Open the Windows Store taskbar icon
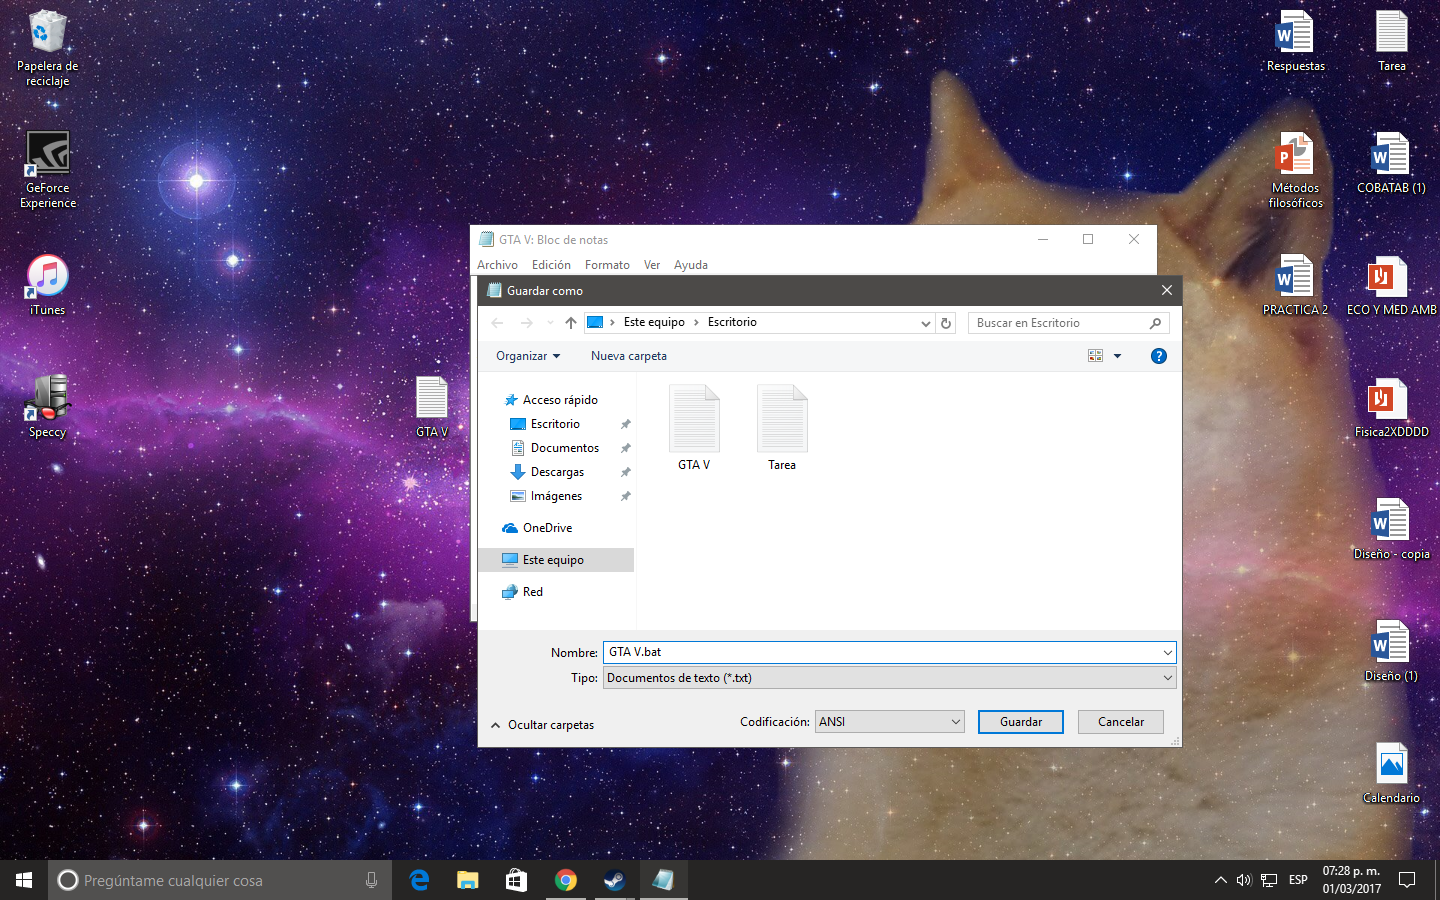 click(516, 880)
